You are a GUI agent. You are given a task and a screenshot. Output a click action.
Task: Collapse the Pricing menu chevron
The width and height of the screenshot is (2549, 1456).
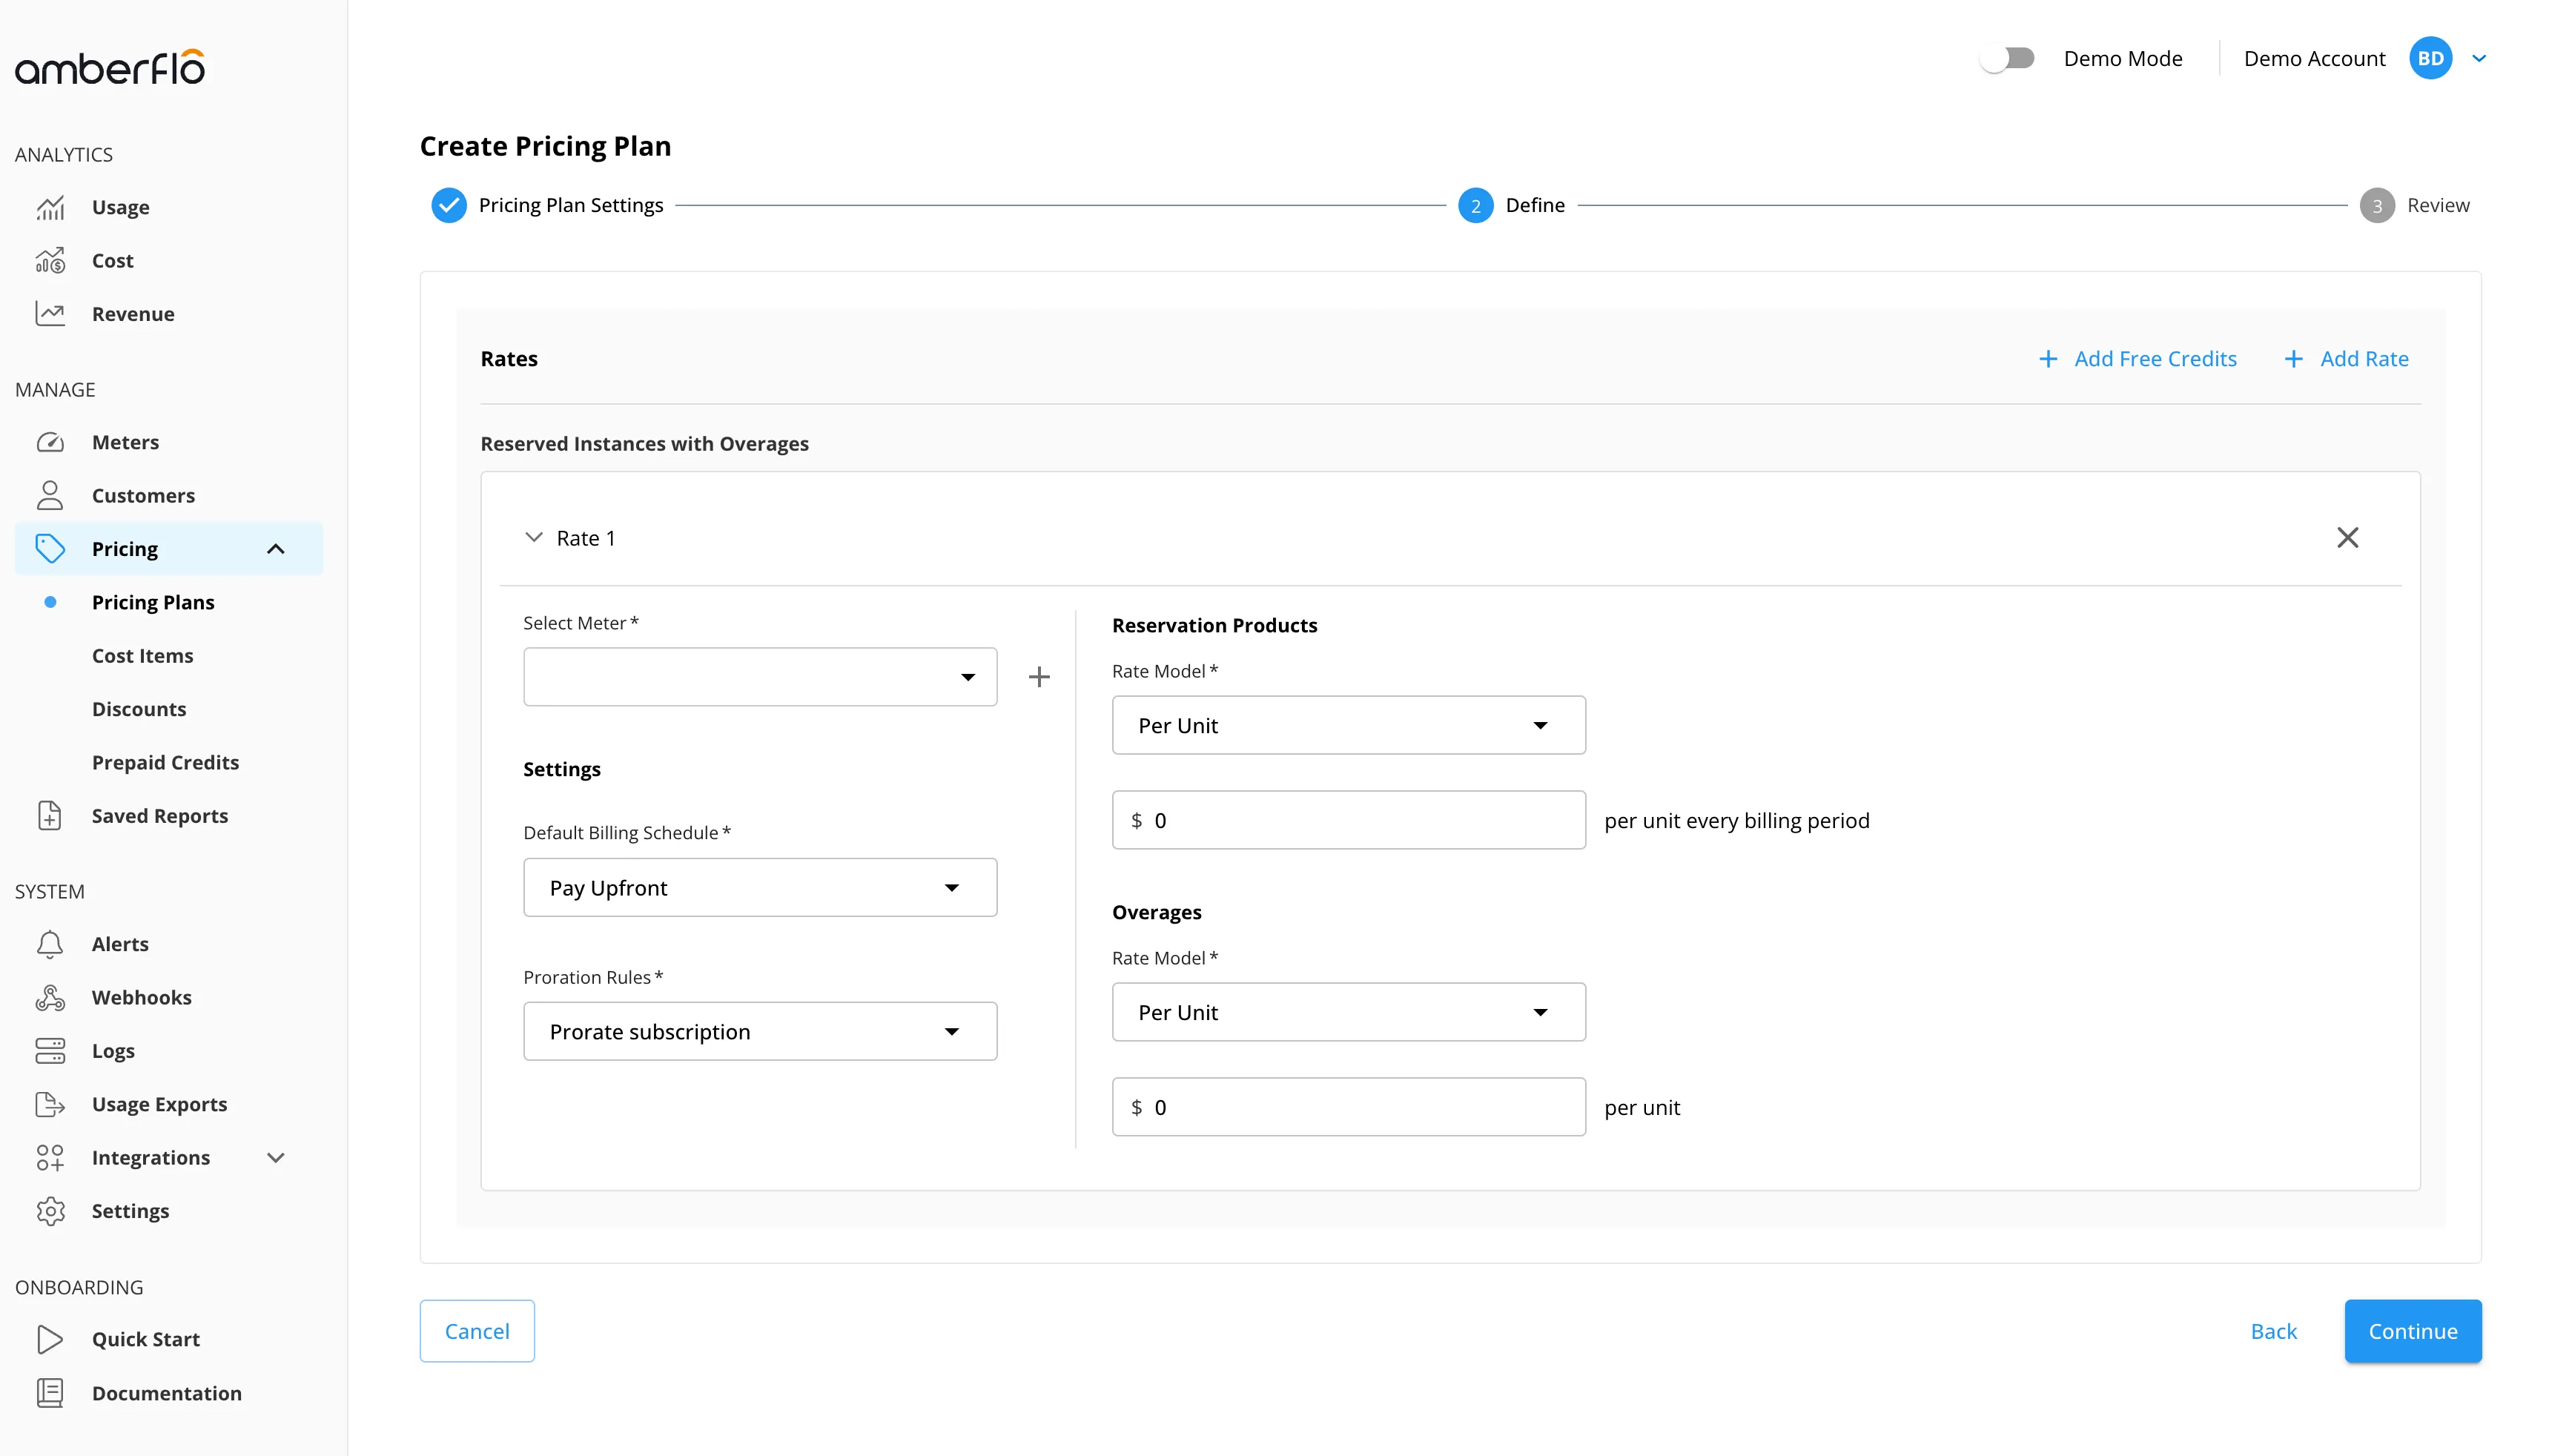click(276, 548)
